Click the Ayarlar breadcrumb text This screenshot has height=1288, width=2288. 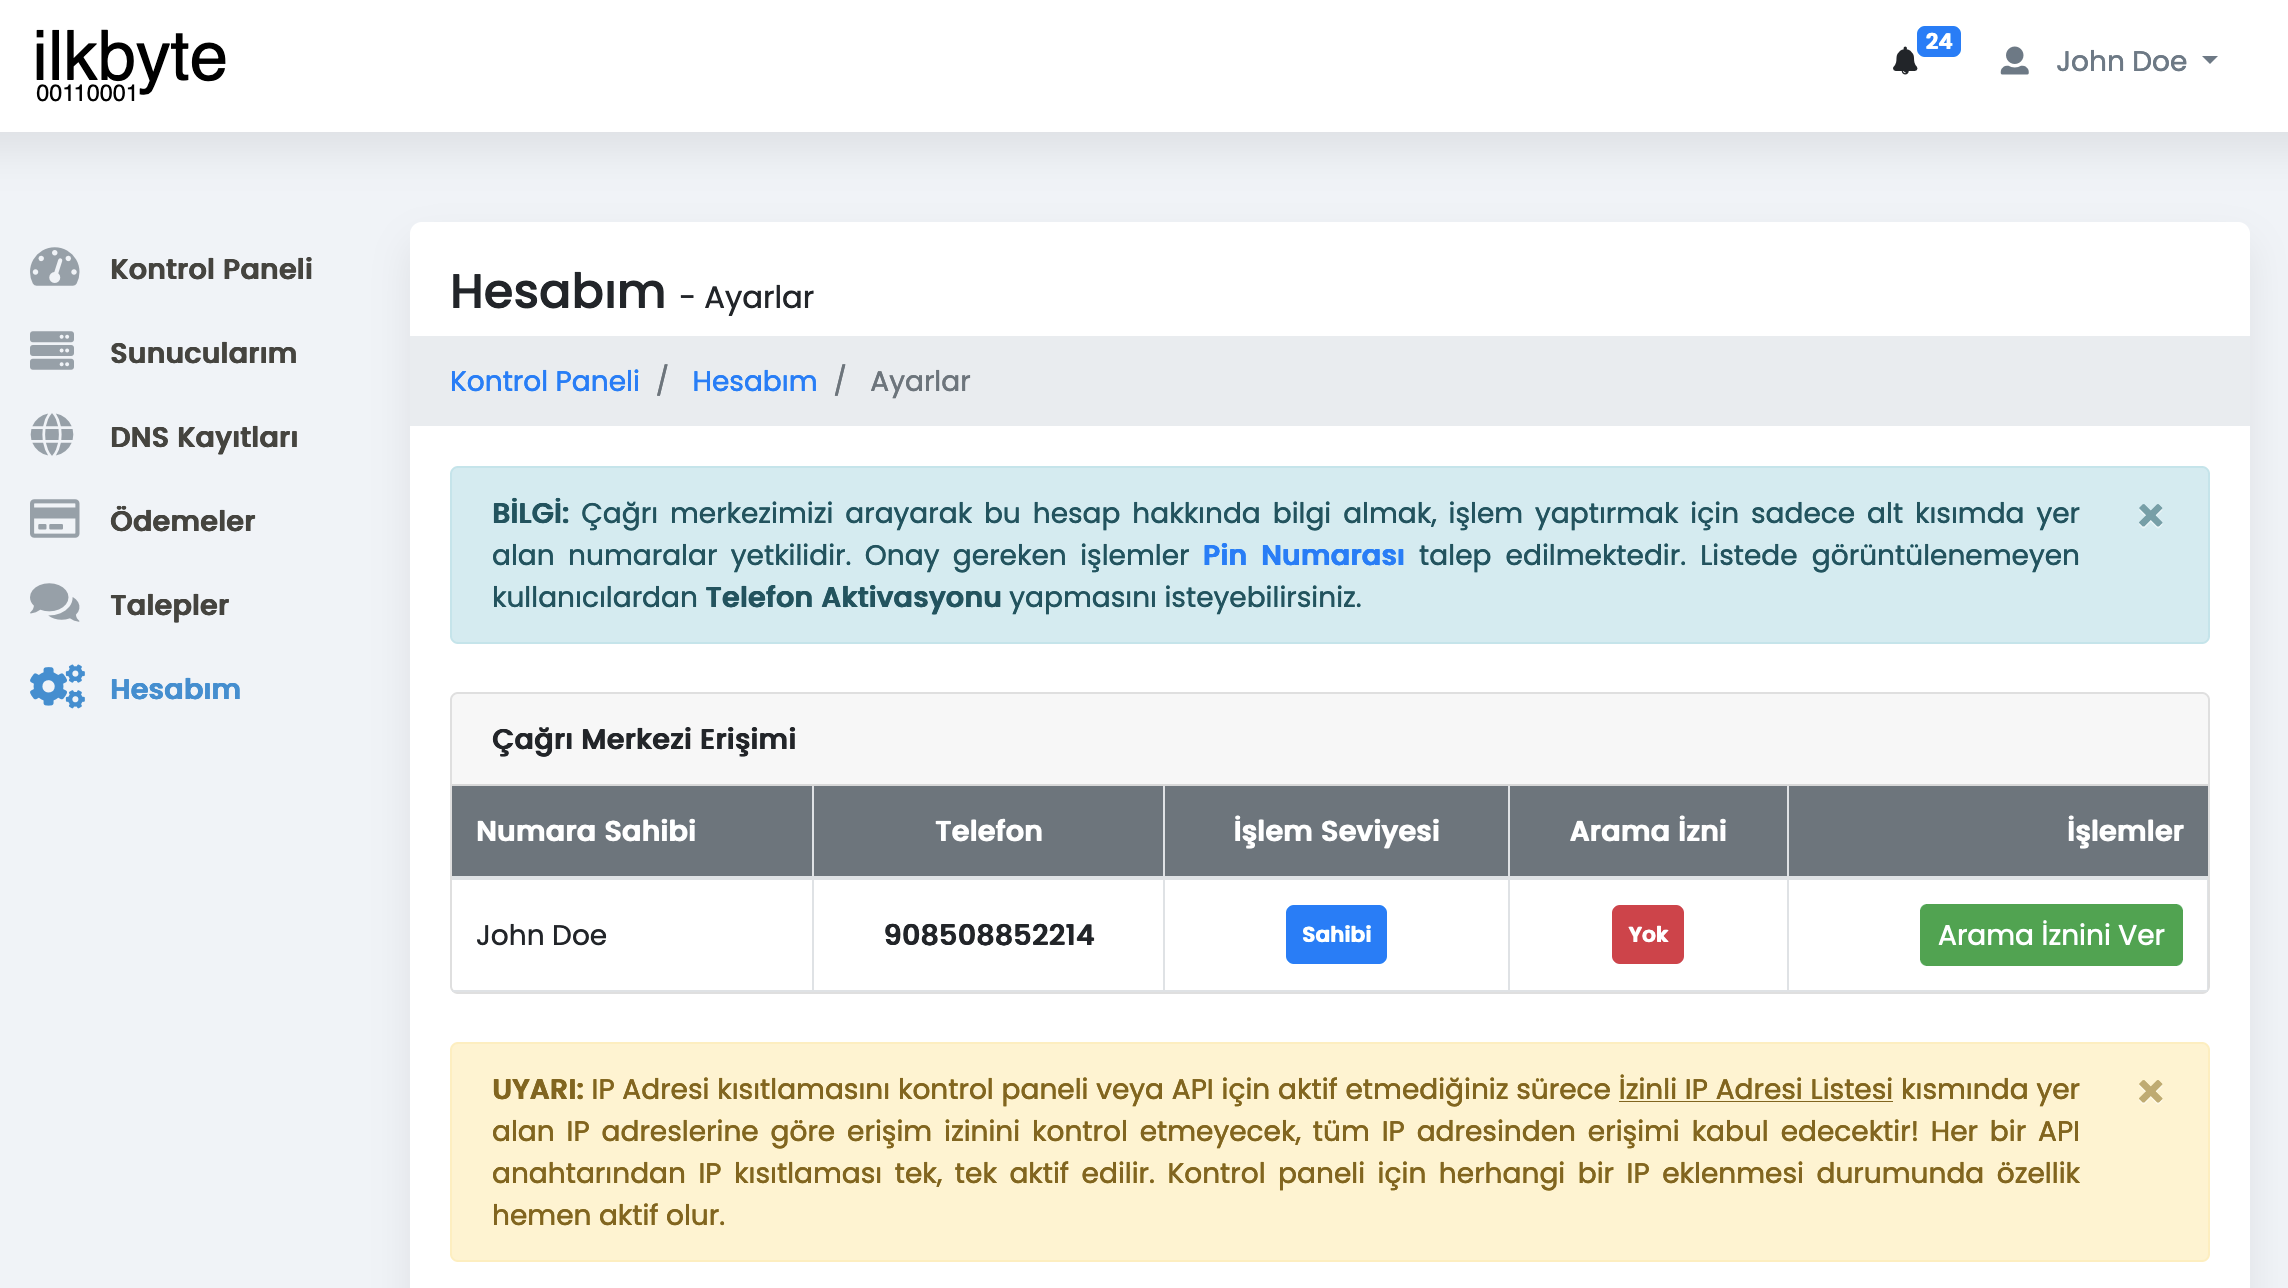(x=920, y=381)
